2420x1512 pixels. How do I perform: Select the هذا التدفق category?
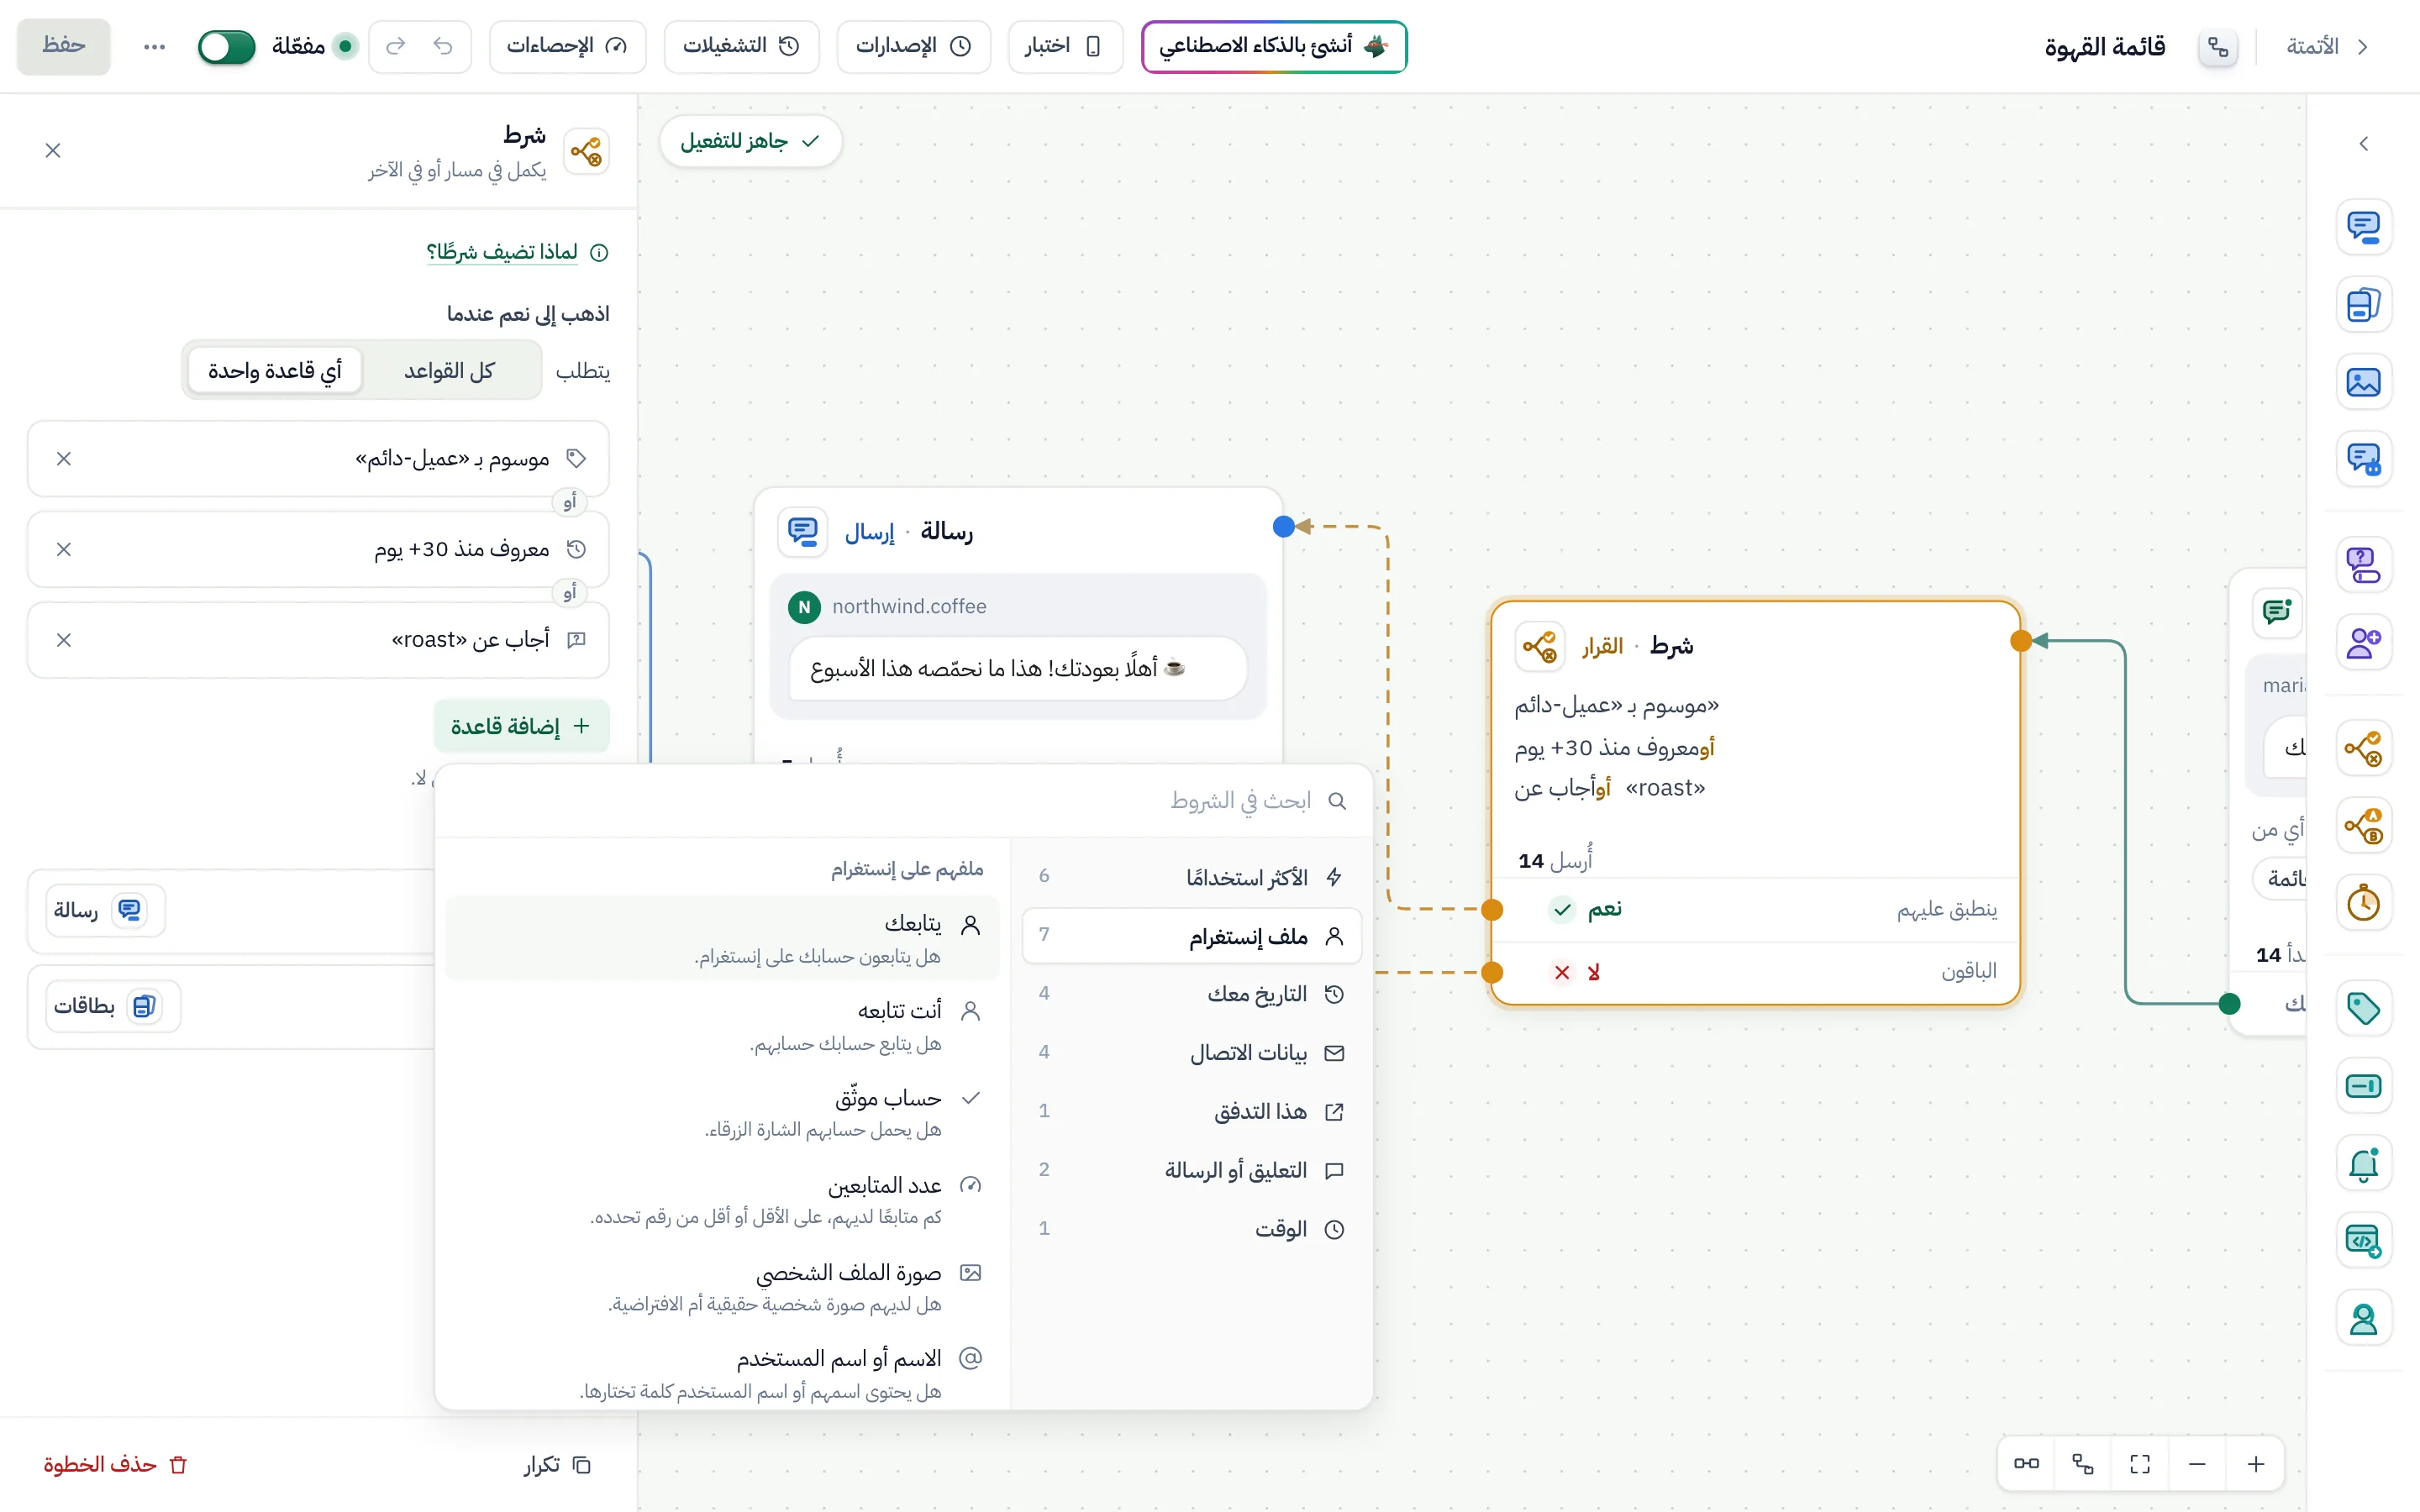[x=1192, y=1112]
